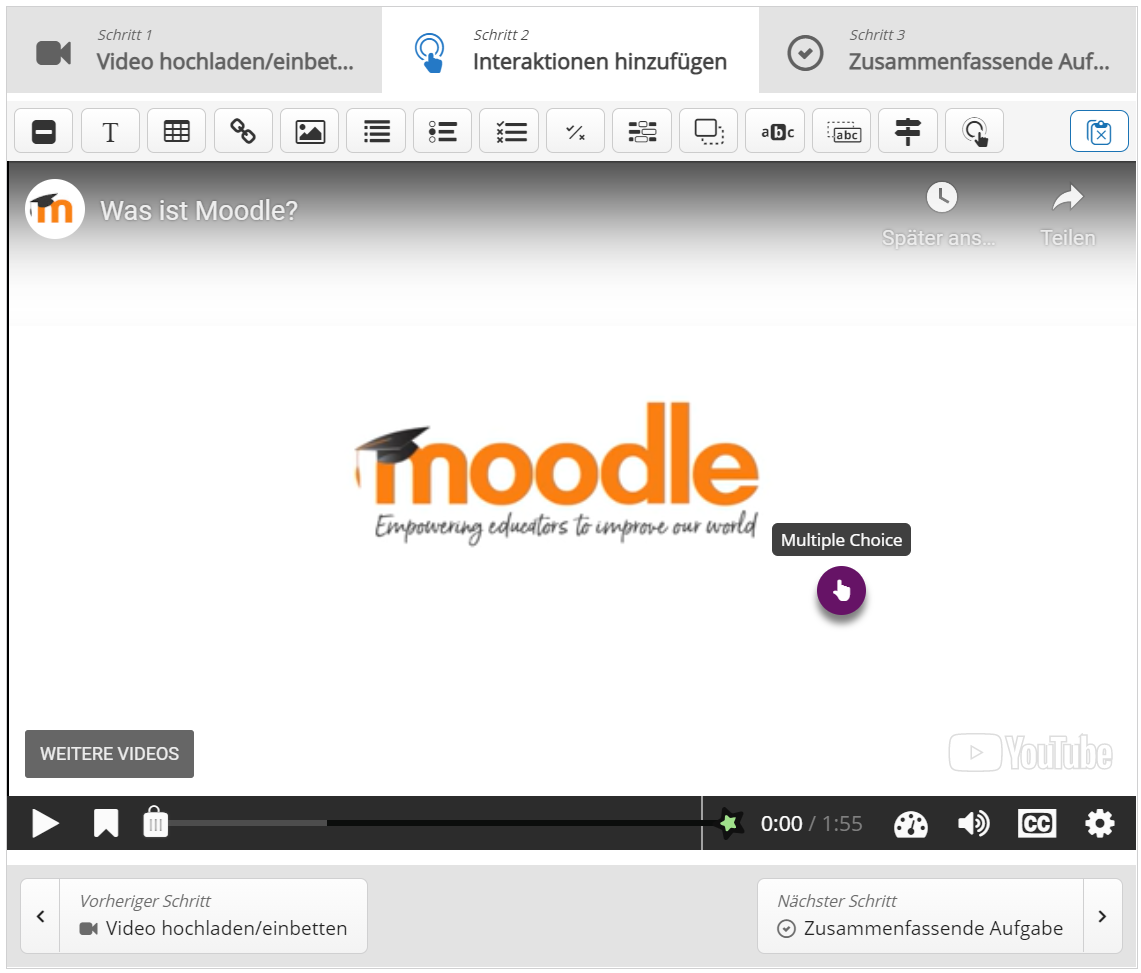Add a Crossroads signpost interaction
1141x973 pixels.
pyautogui.click(x=907, y=131)
